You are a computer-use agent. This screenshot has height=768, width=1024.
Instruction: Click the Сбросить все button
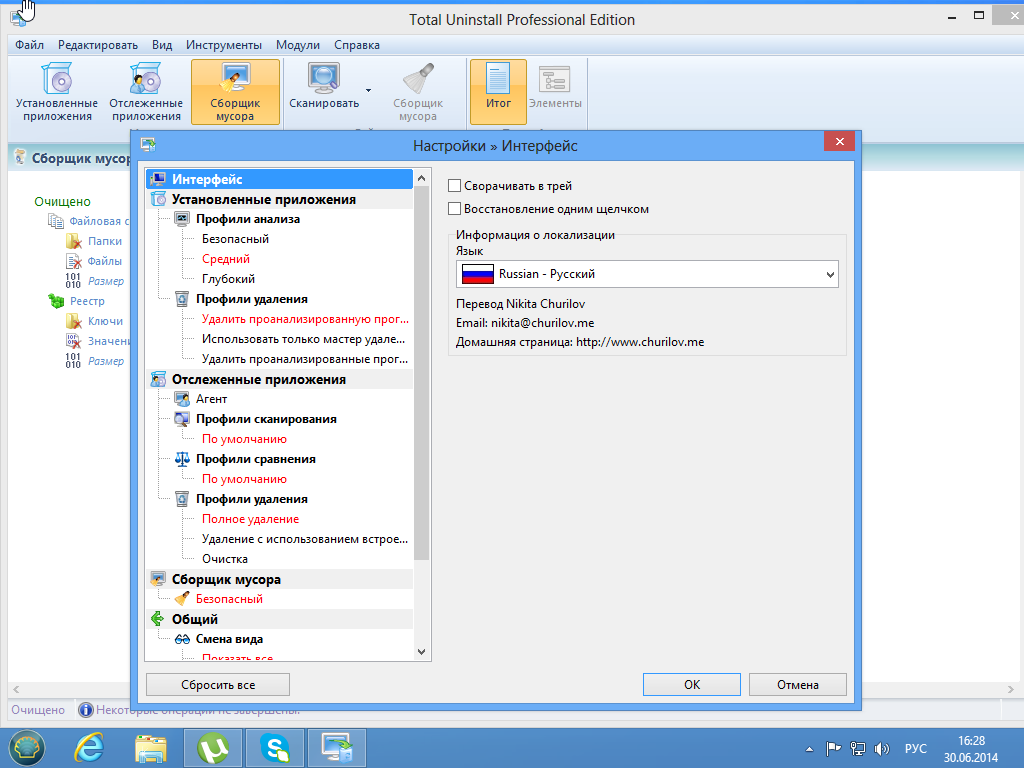click(217, 684)
